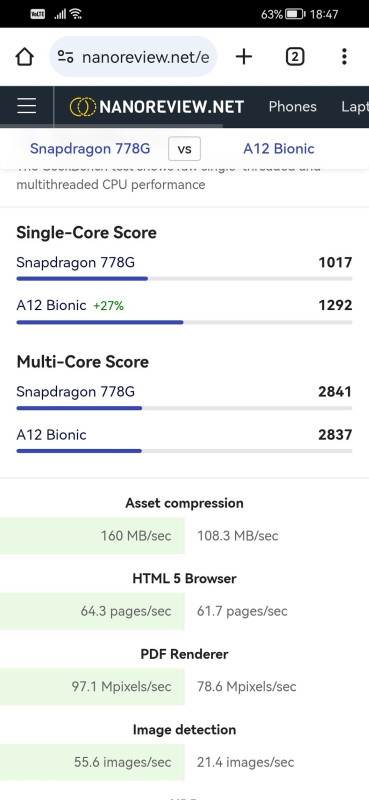369x800 pixels.
Task: Open the tab switcher showing 2 tabs
Action: click(x=294, y=57)
